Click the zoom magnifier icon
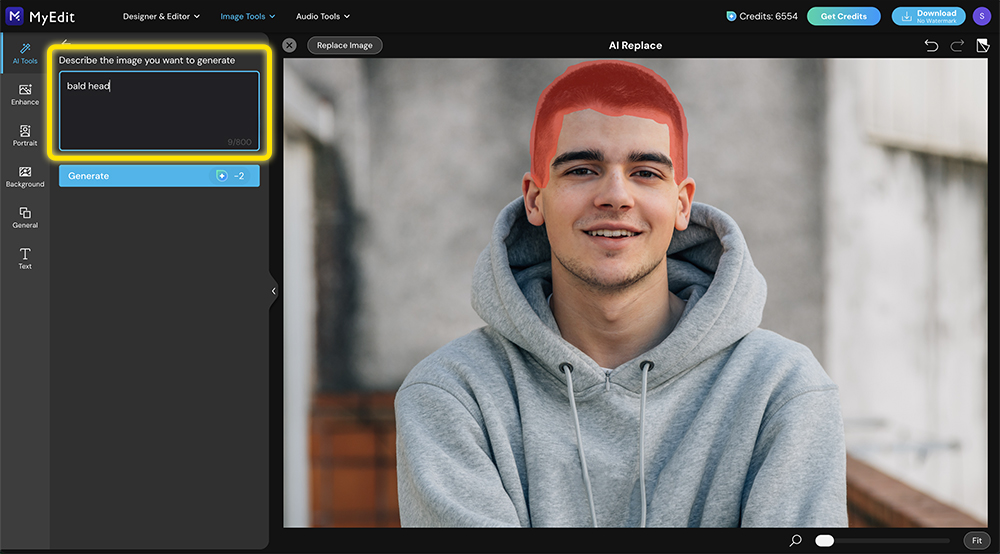1000x554 pixels. 795,540
